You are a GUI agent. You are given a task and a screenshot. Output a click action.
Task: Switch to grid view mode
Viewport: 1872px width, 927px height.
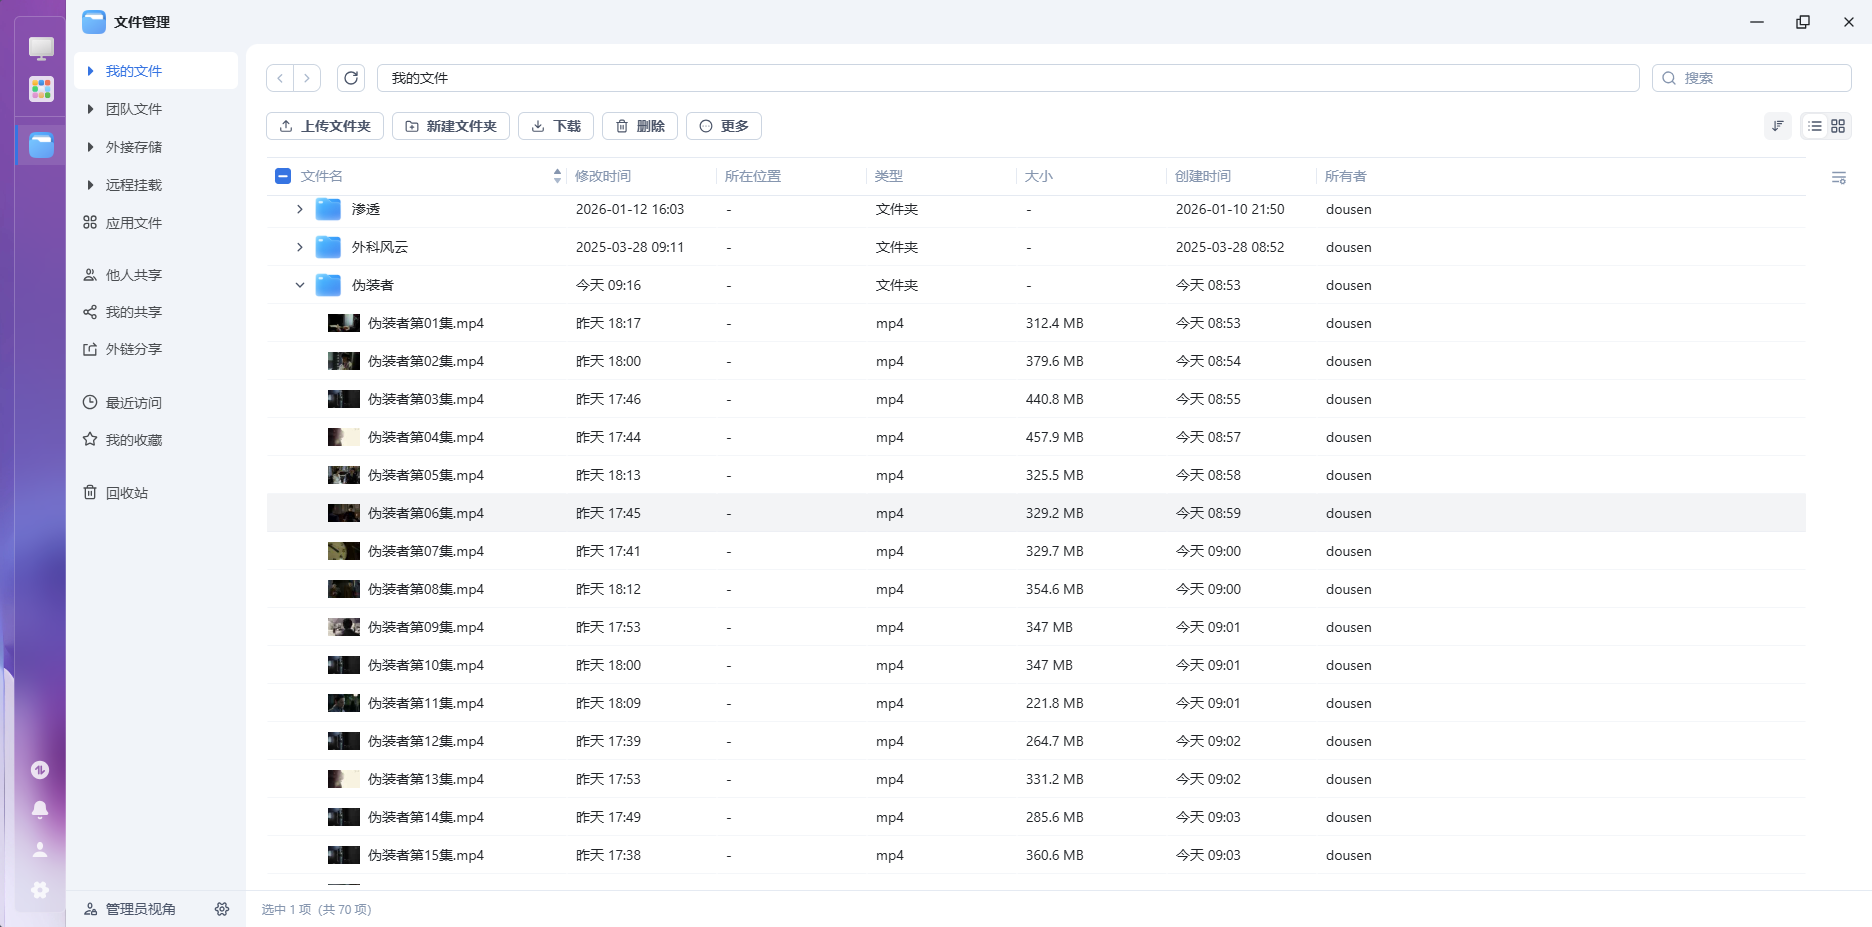[x=1838, y=126]
